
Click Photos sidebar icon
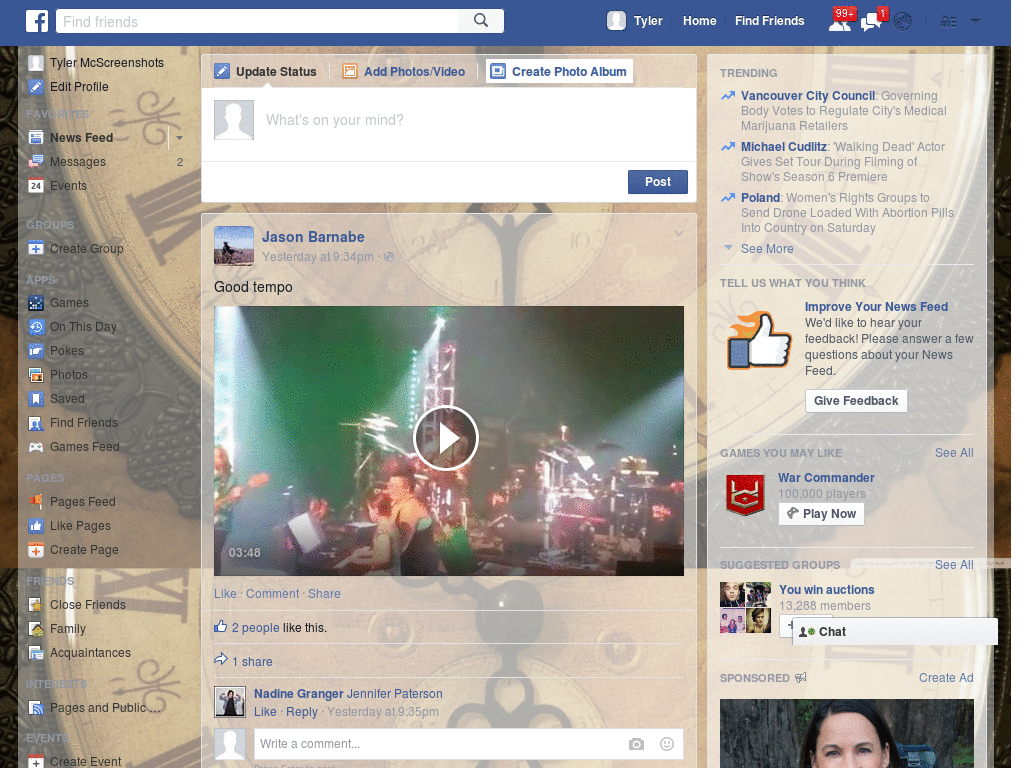[36, 375]
